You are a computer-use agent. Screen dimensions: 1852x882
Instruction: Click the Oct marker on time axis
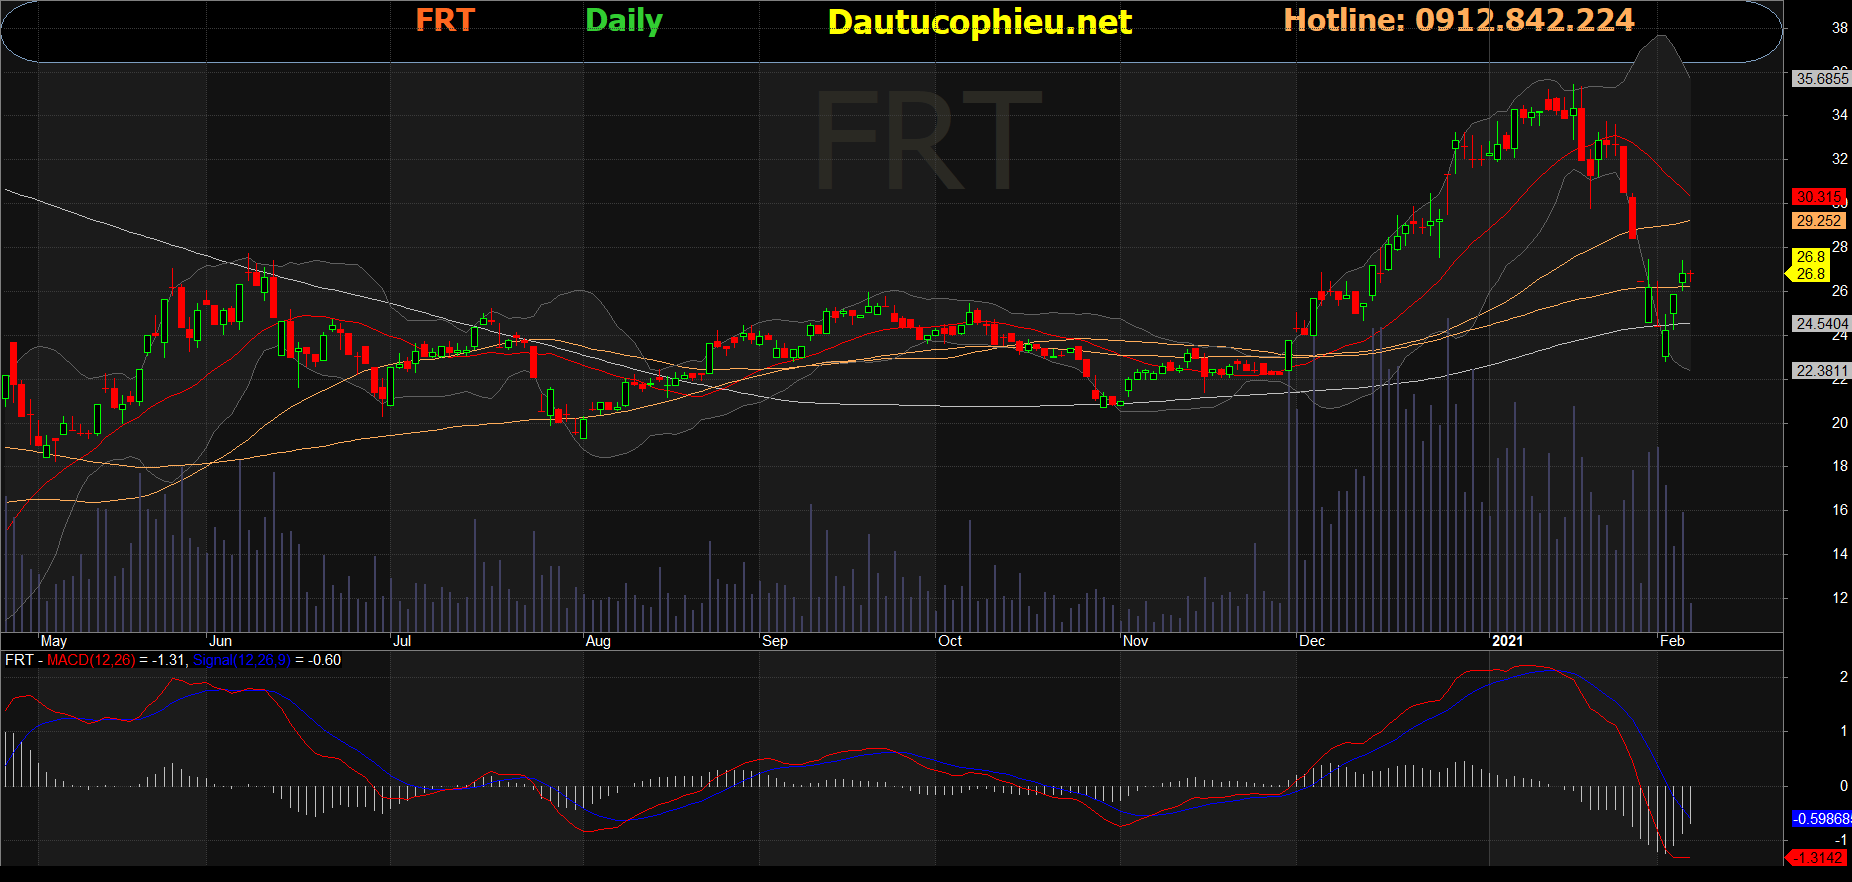tap(950, 641)
